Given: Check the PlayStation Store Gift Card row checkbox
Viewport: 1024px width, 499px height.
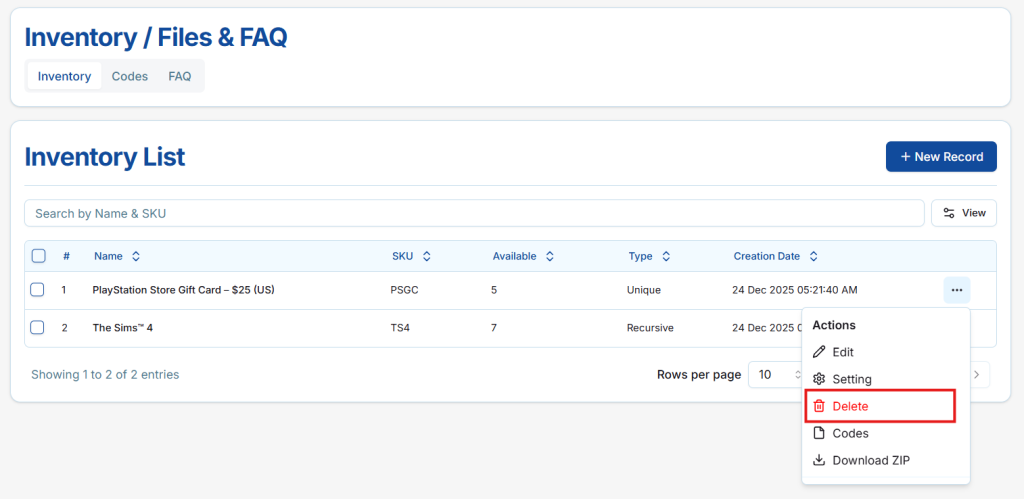Looking at the screenshot, I should point(37,290).
